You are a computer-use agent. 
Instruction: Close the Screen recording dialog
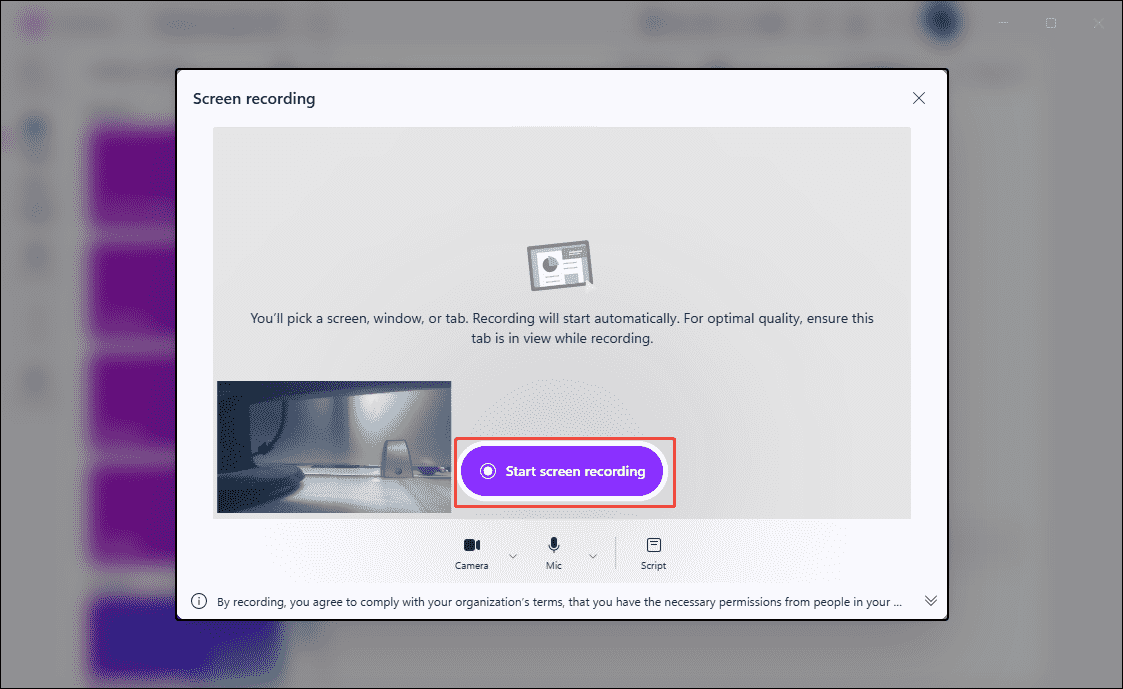click(919, 98)
